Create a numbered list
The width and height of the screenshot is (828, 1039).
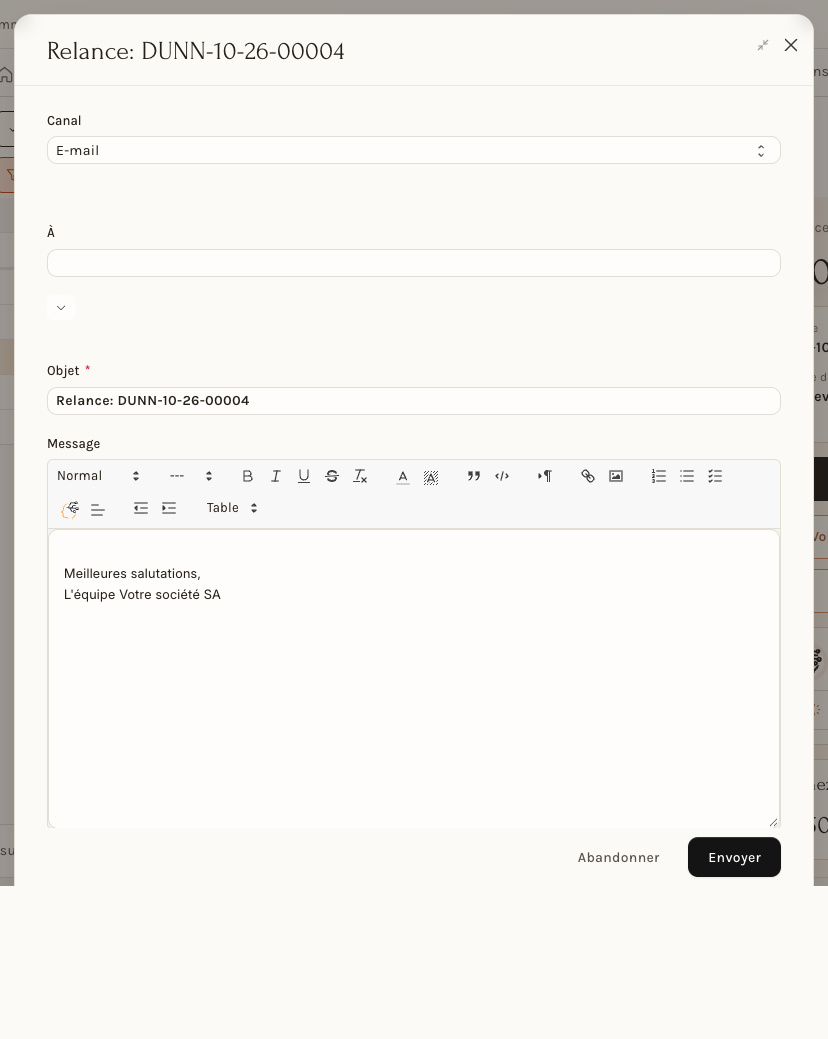click(658, 476)
